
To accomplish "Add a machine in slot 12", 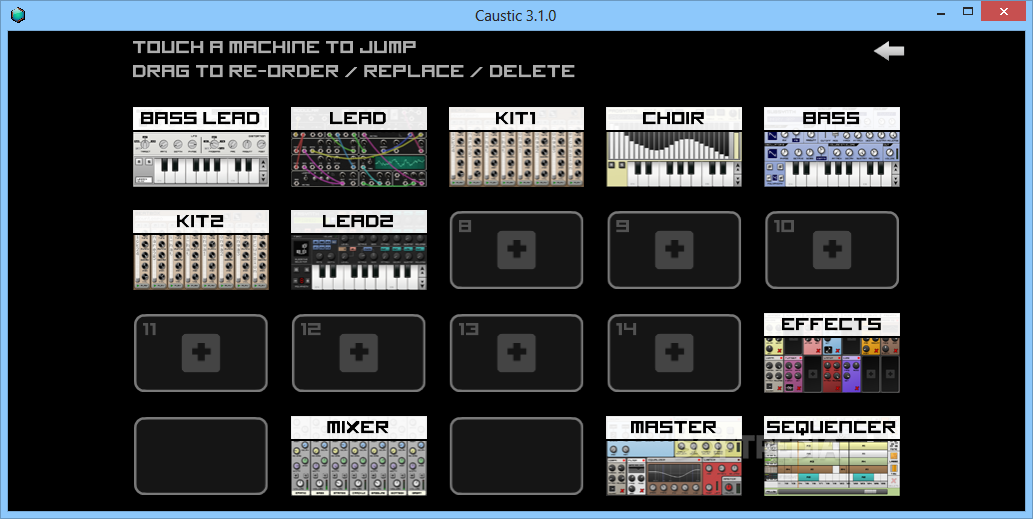I will (359, 353).
